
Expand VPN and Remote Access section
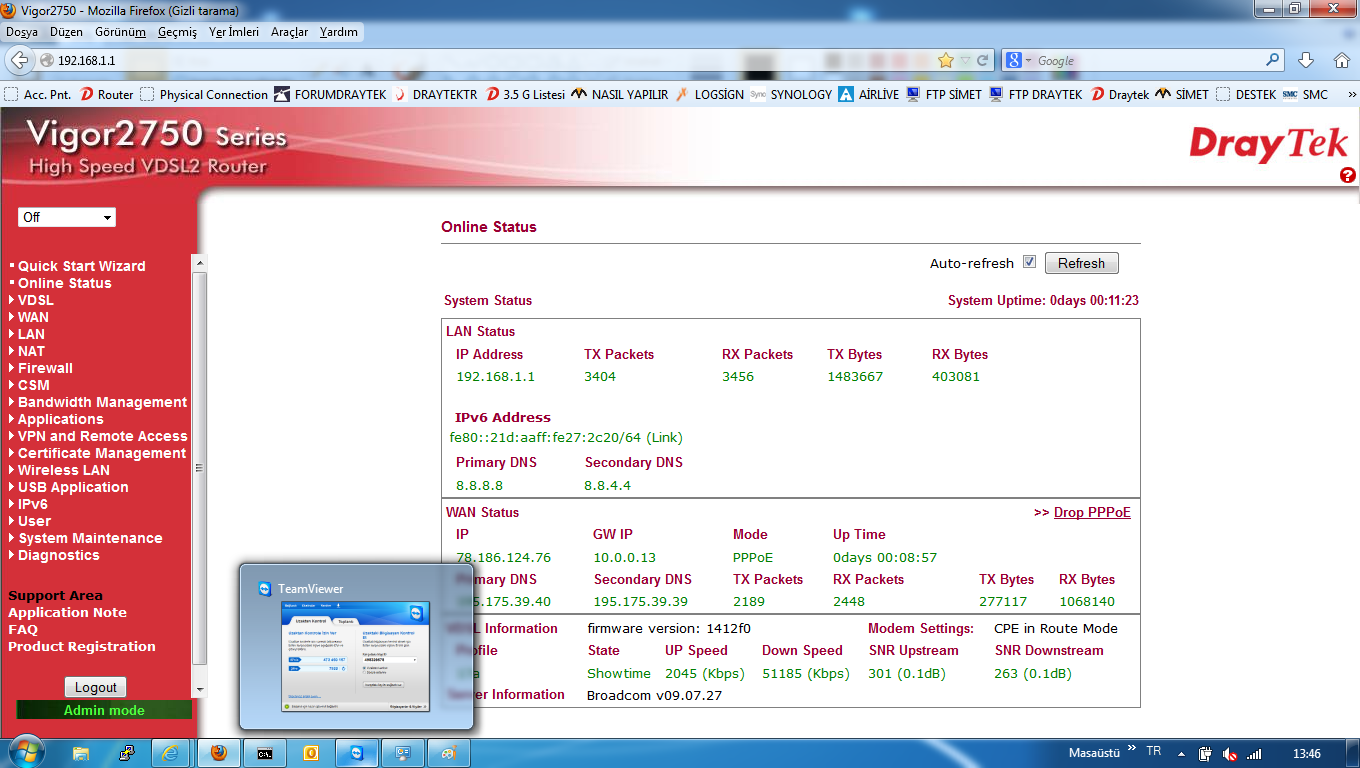click(102, 436)
